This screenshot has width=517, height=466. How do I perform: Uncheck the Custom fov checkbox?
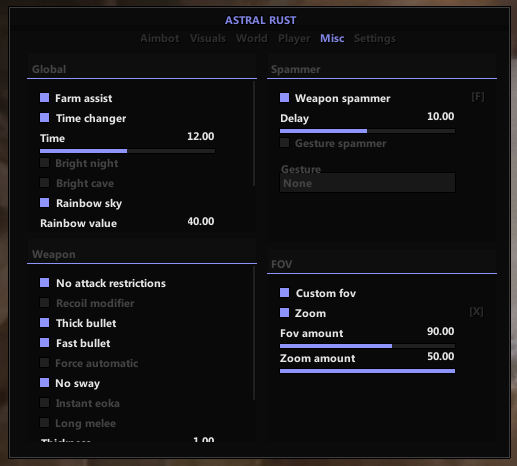point(285,293)
